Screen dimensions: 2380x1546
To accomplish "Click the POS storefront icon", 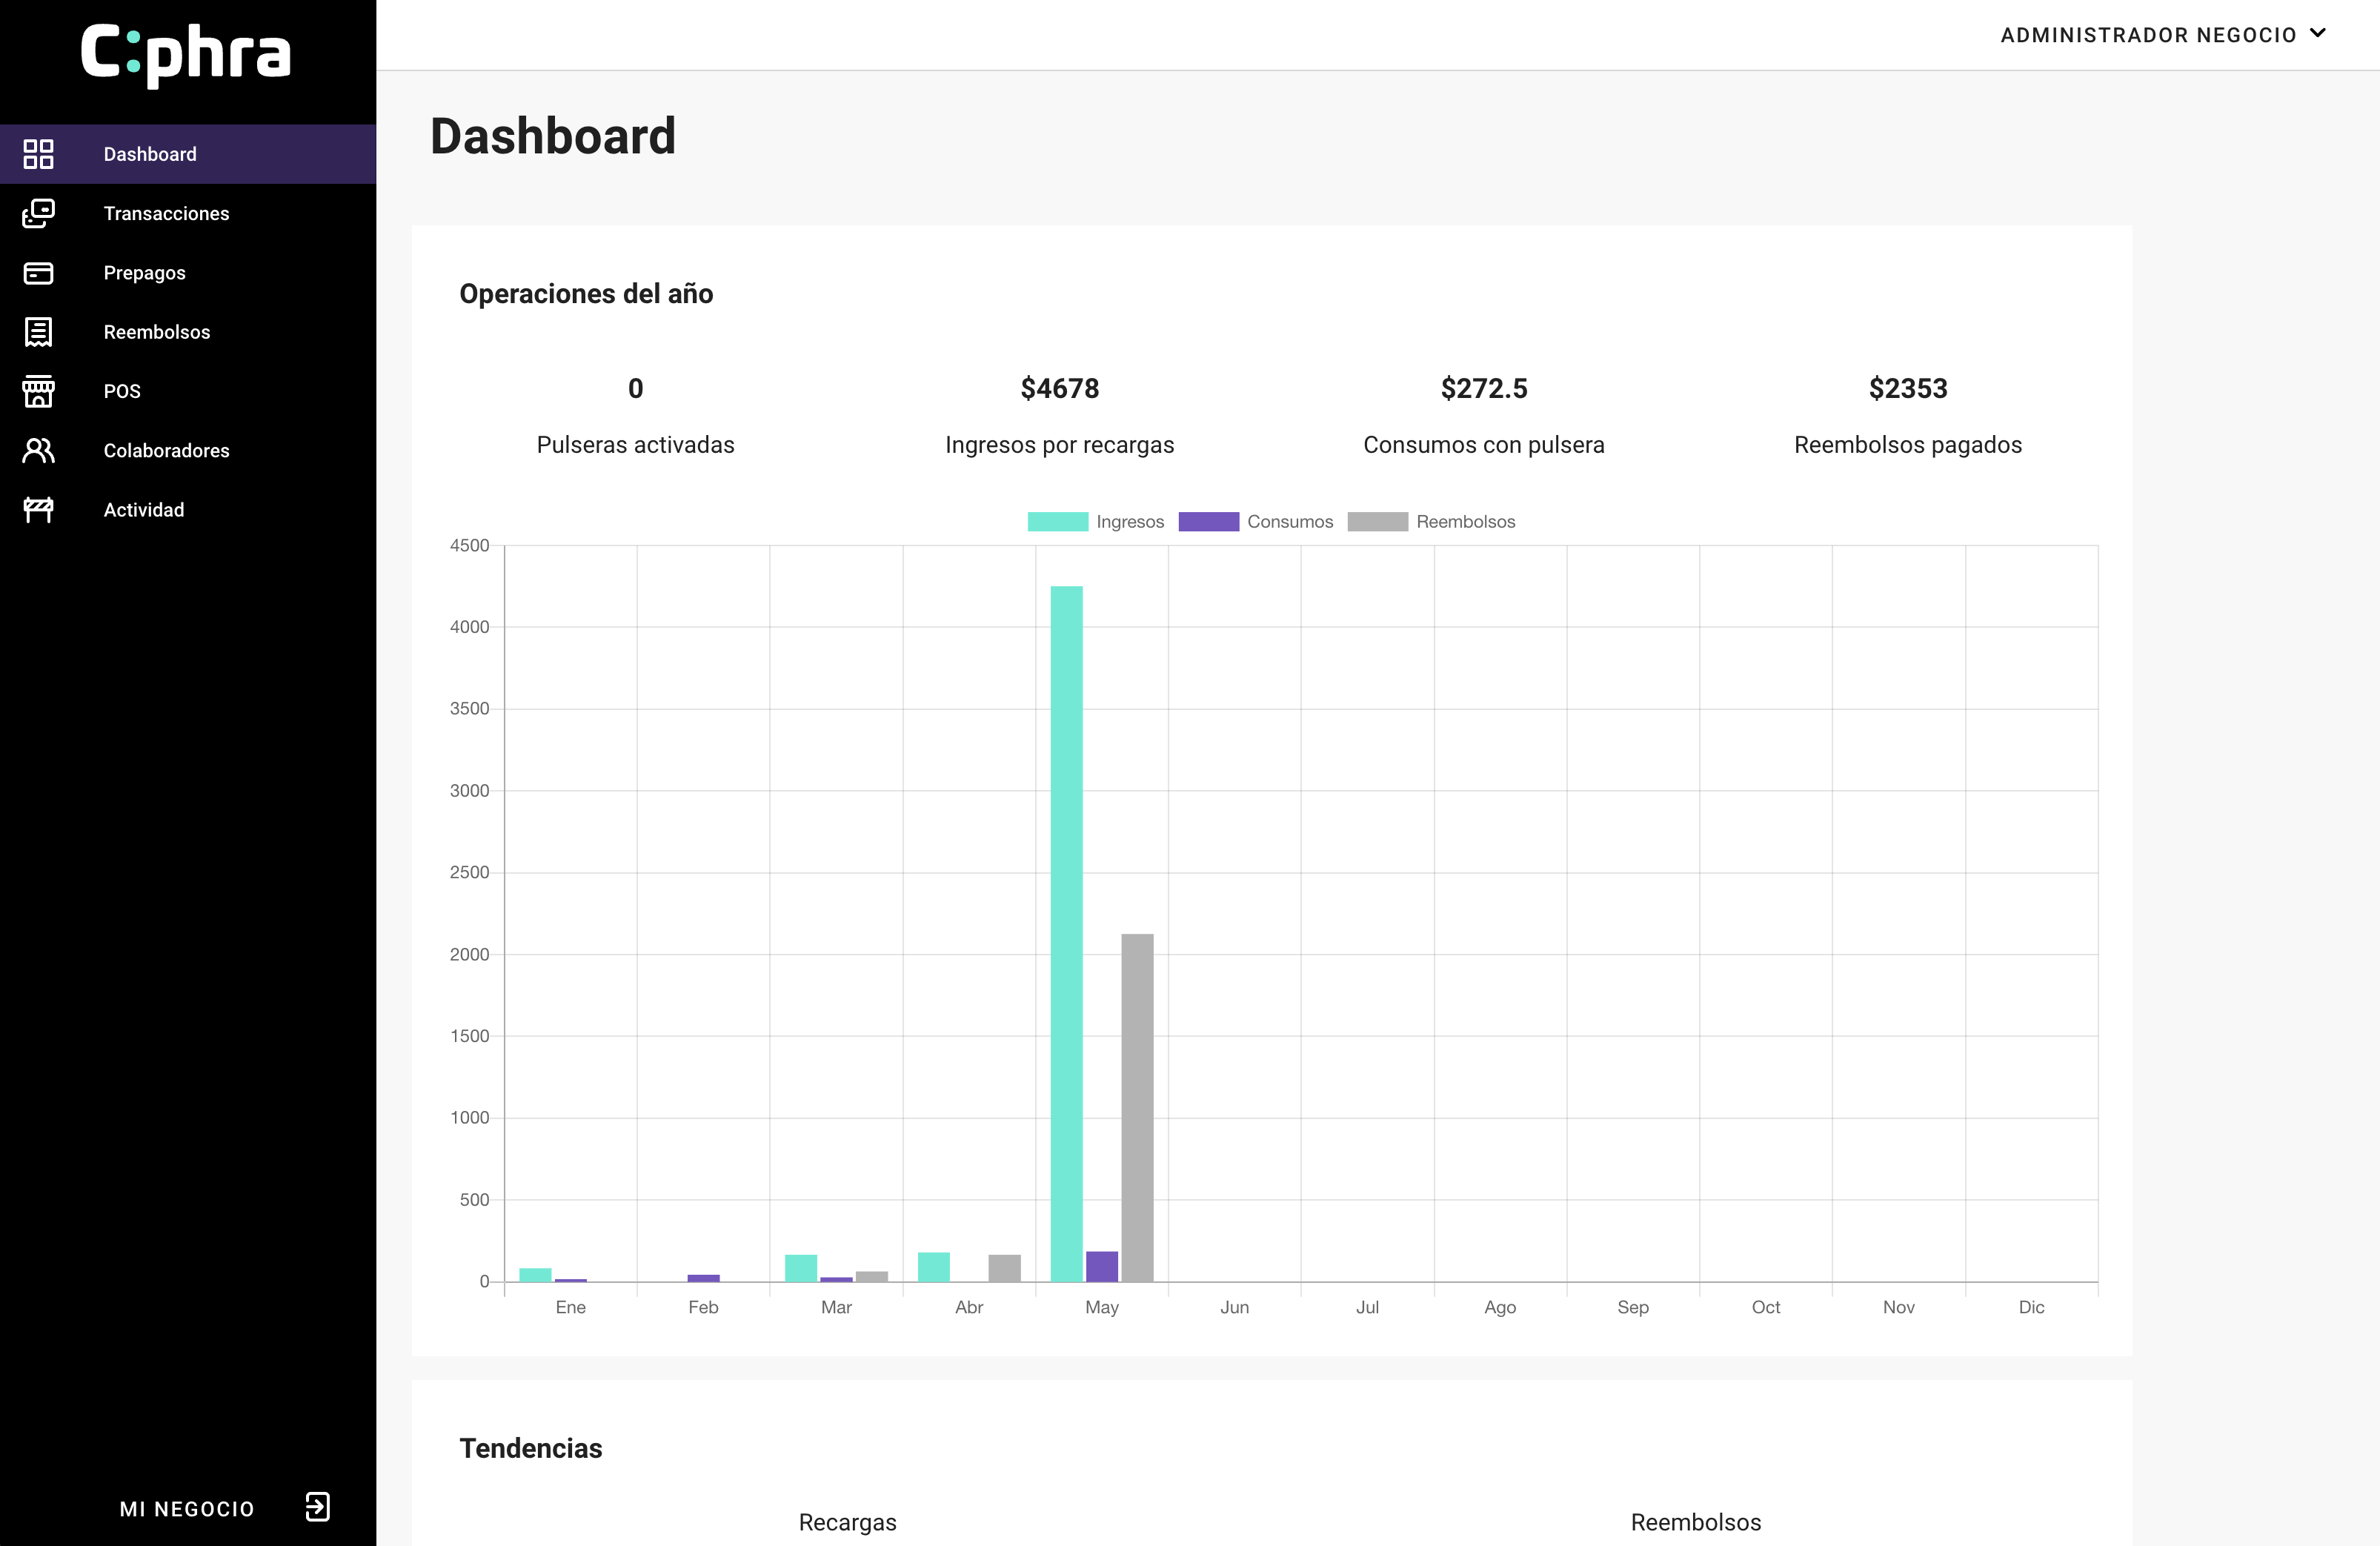I will [38, 391].
